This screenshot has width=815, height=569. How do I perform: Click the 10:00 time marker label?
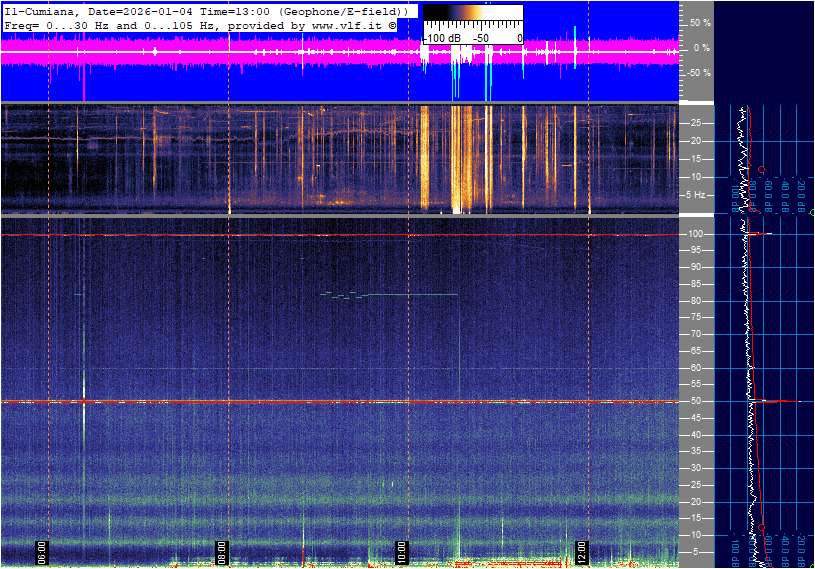point(401,551)
